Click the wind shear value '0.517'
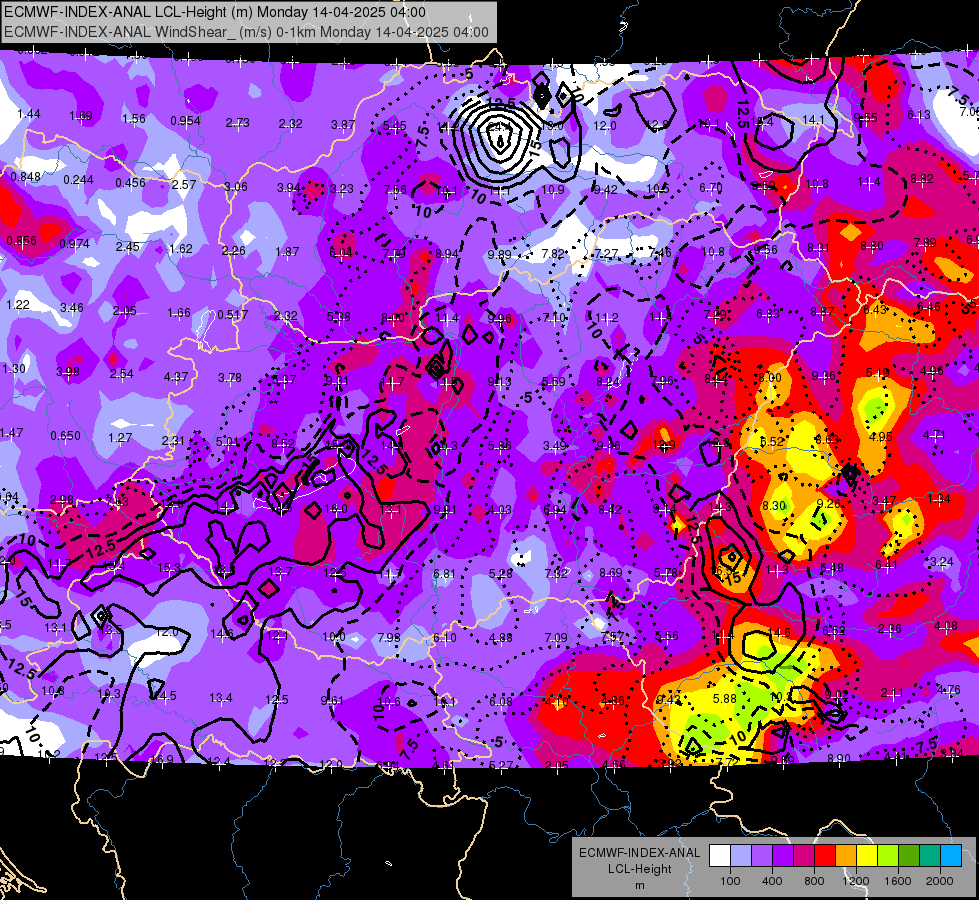The height and width of the screenshot is (900, 979). pos(232,315)
